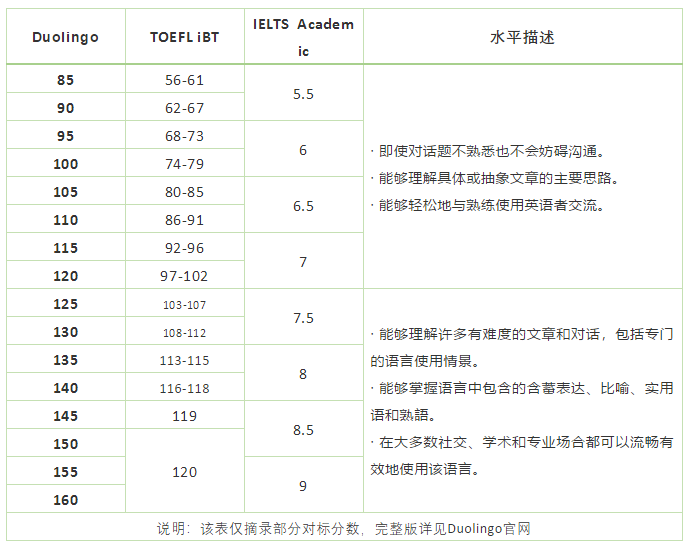Select the TOEFL range 56-61 cell

tap(185, 80)
